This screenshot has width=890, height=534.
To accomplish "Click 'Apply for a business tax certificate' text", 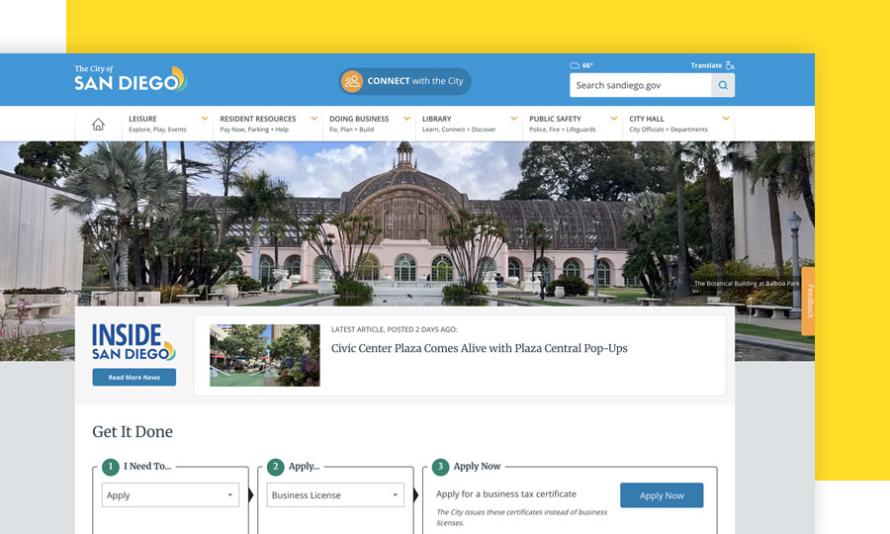I will point(506,494).
